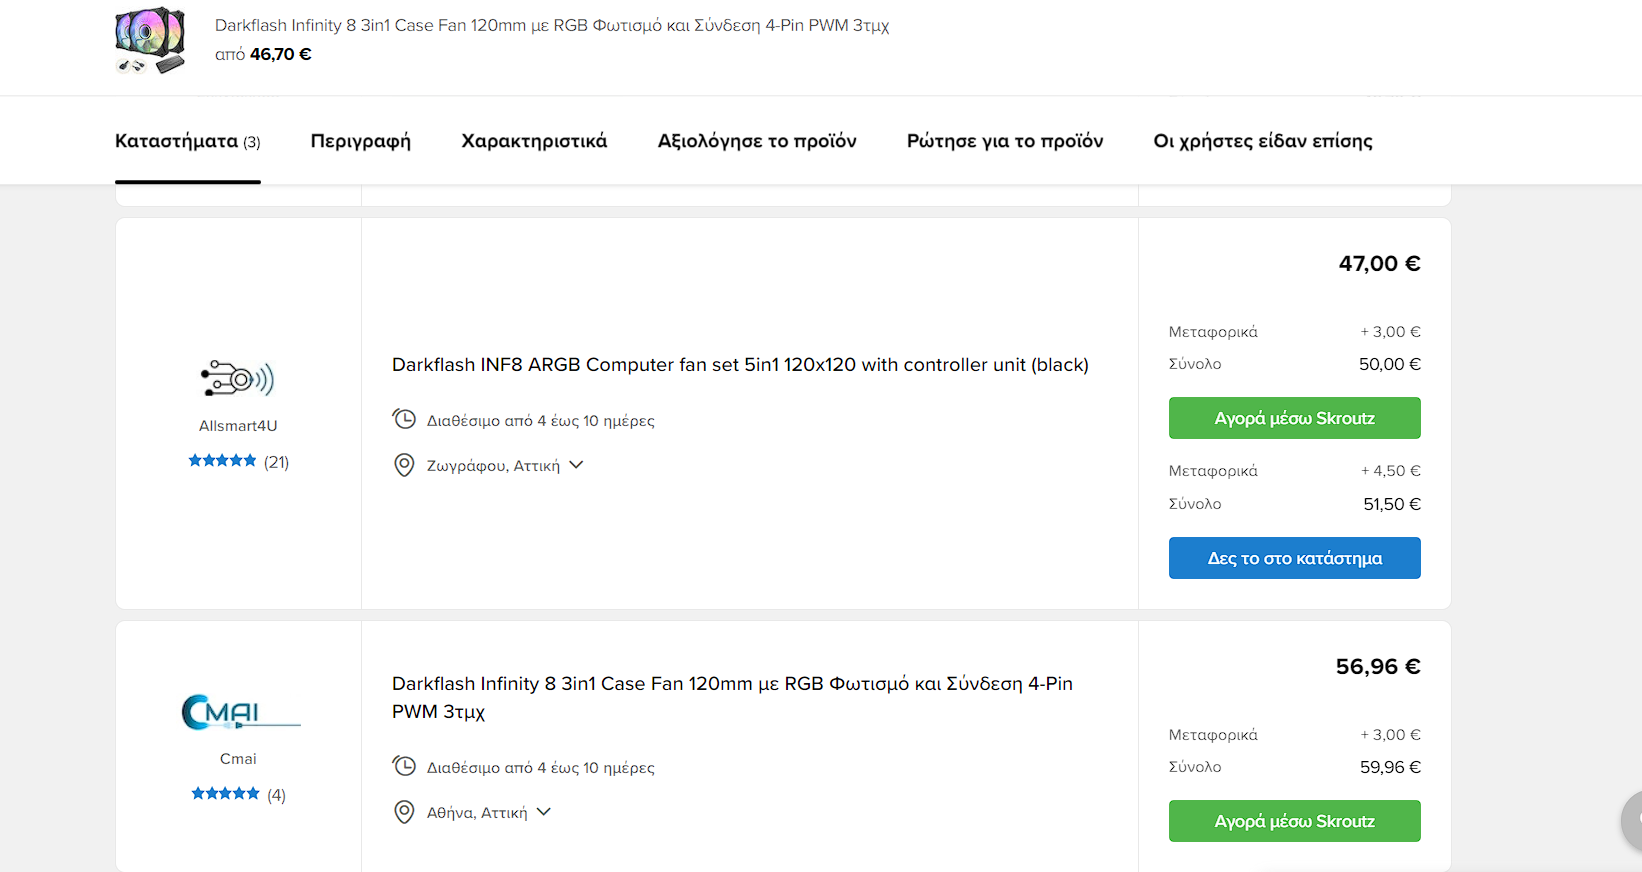Click the 56,96 € price
Screen dimensions: 1642x872
(x=1378, y=667)
